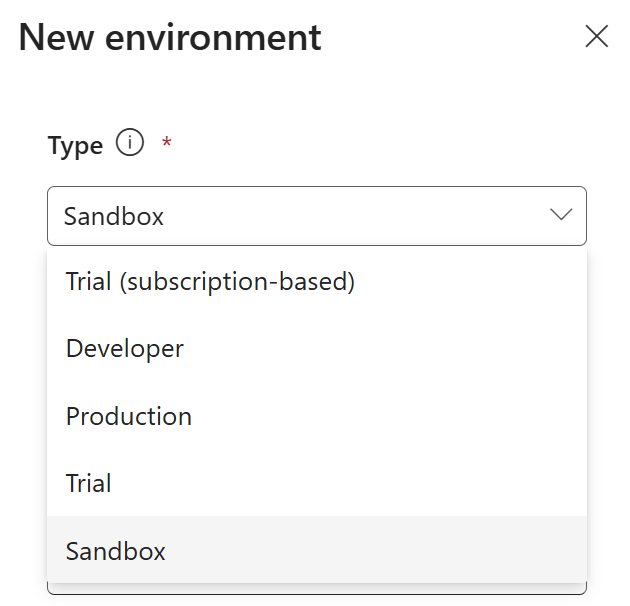Select Trial (subscription-based) option

[317, 281]
